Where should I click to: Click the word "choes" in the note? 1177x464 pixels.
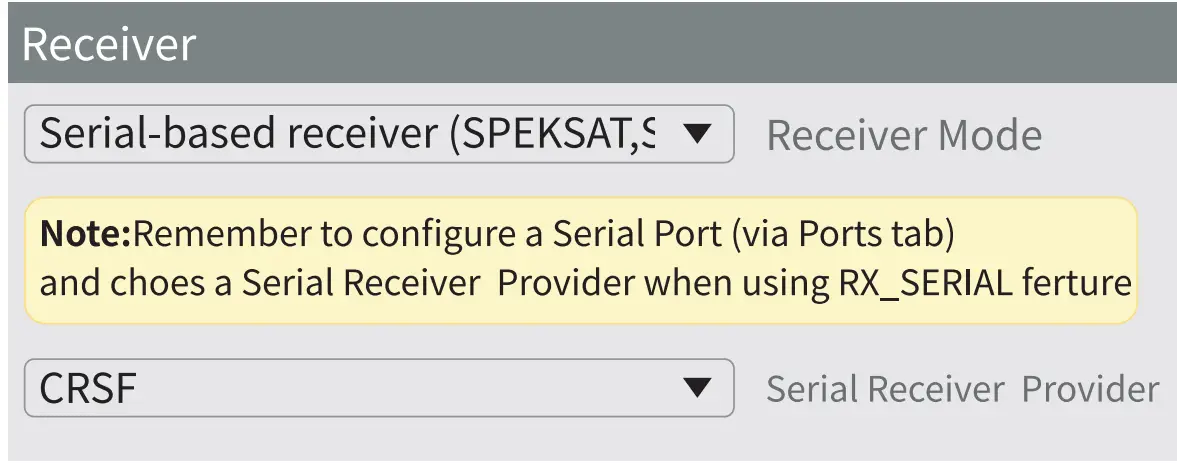[x=140, y=283]
